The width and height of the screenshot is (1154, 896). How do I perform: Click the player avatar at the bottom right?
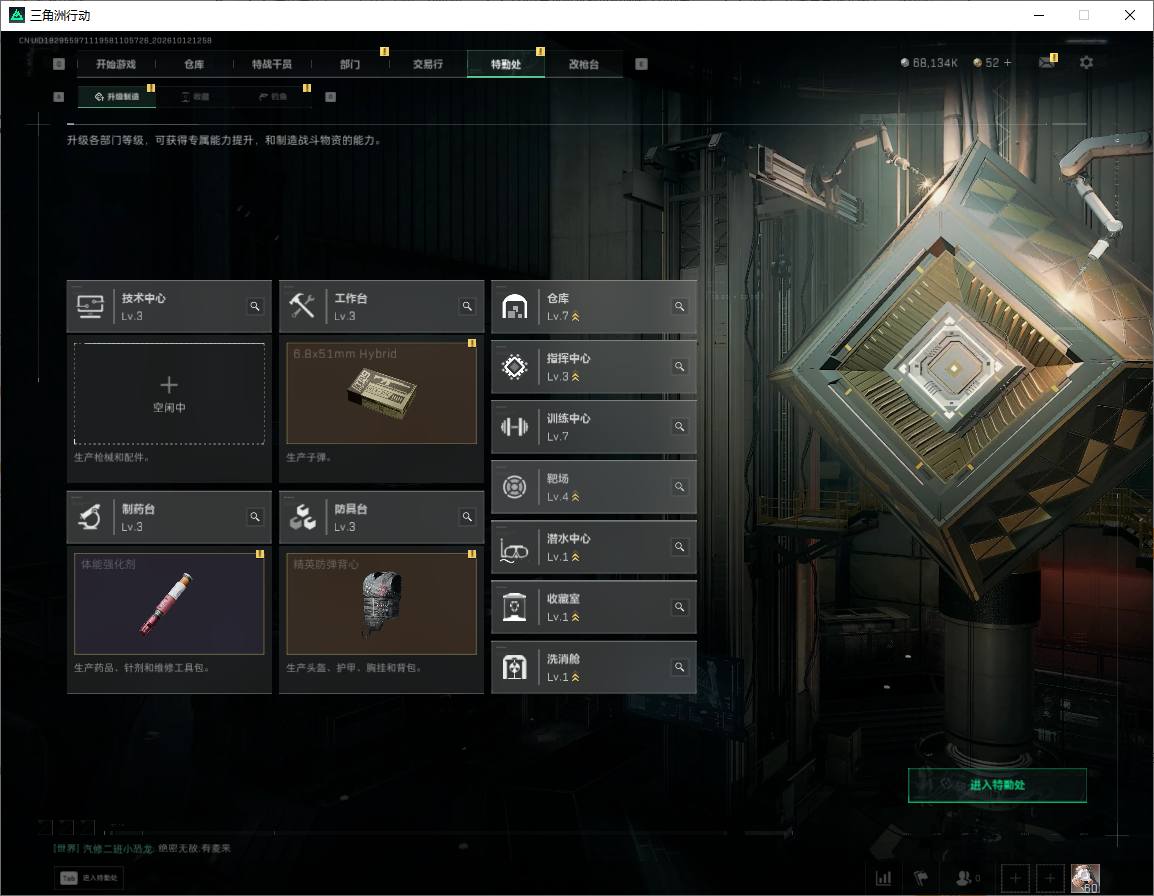(x=1085, y=878)
